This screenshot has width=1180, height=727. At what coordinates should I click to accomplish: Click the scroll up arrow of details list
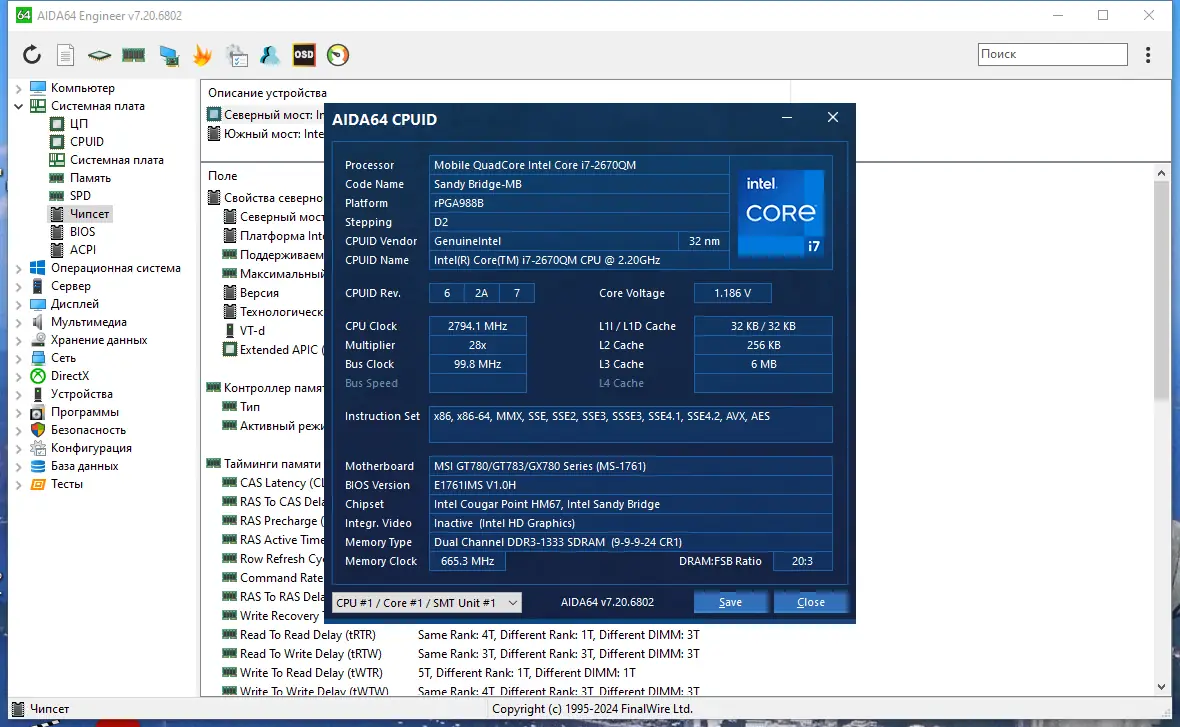[x=1161, y=173]
